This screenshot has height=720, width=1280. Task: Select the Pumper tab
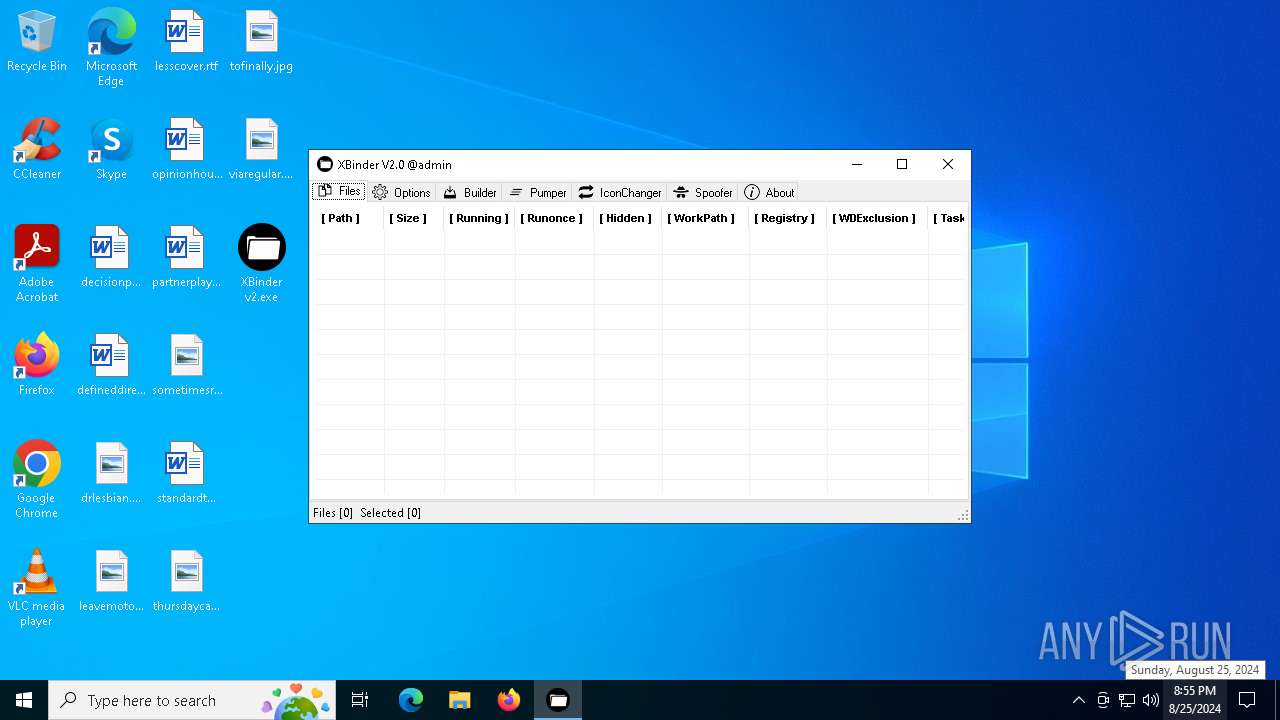(x=538, y=192)
